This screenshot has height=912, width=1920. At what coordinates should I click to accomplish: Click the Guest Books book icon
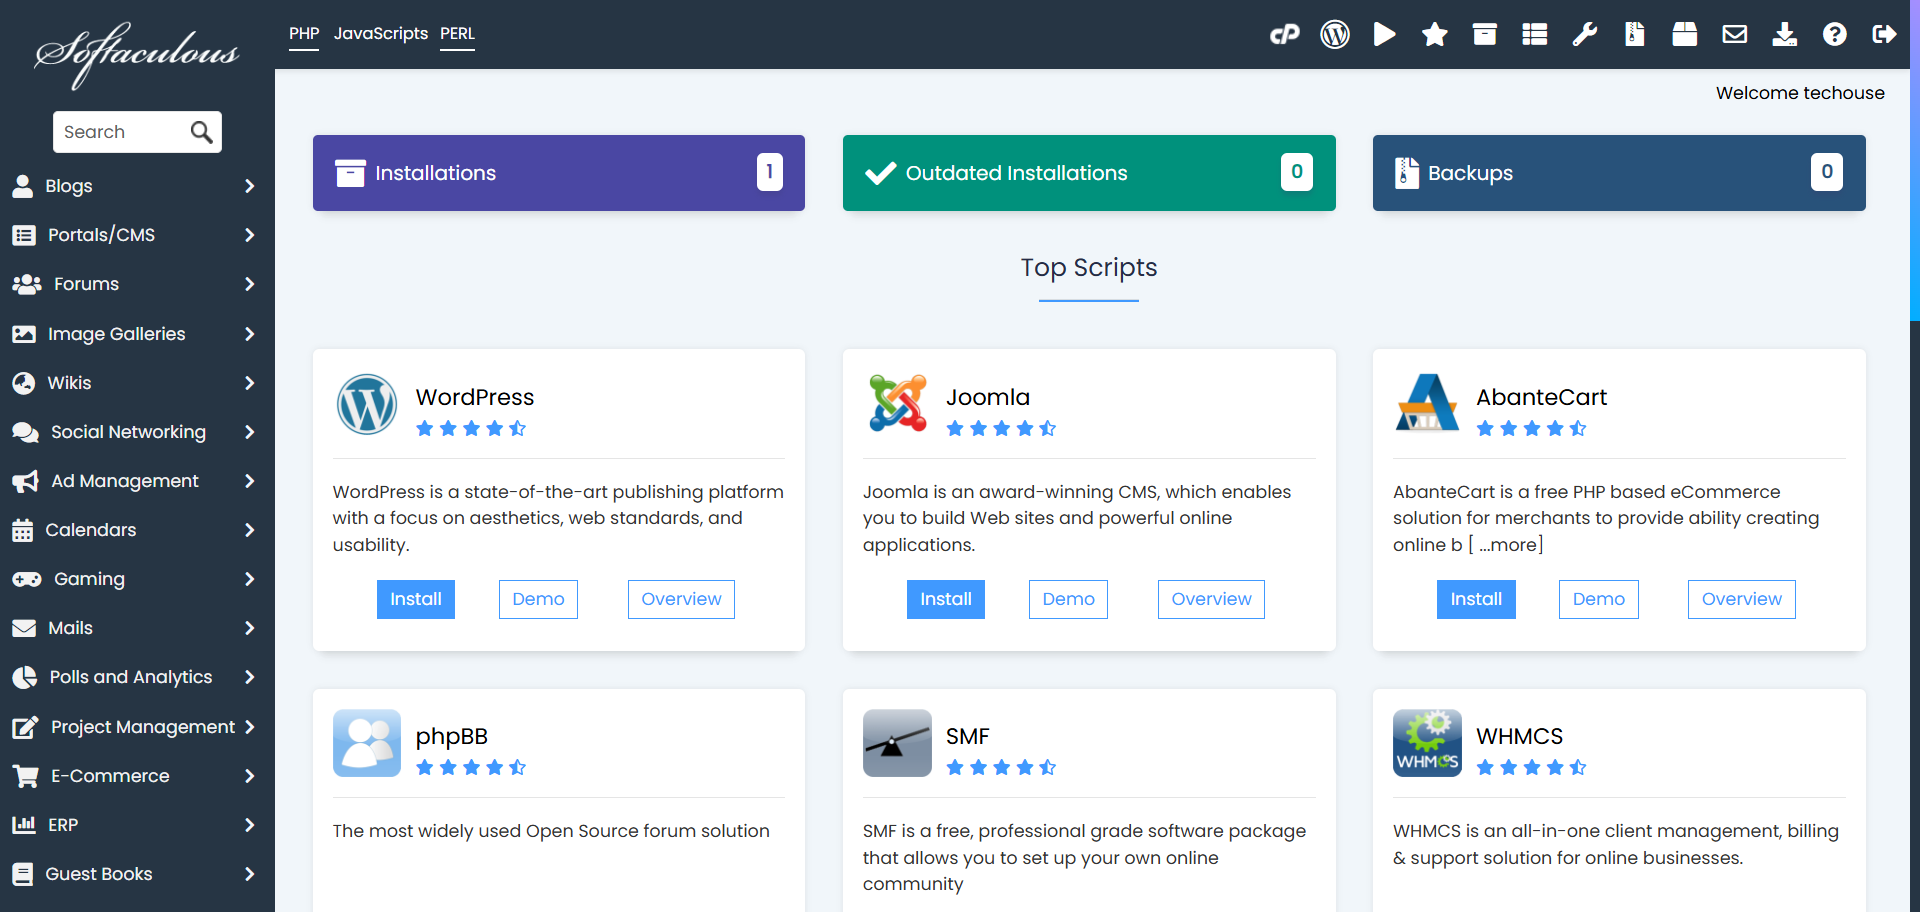click(22, 874)
